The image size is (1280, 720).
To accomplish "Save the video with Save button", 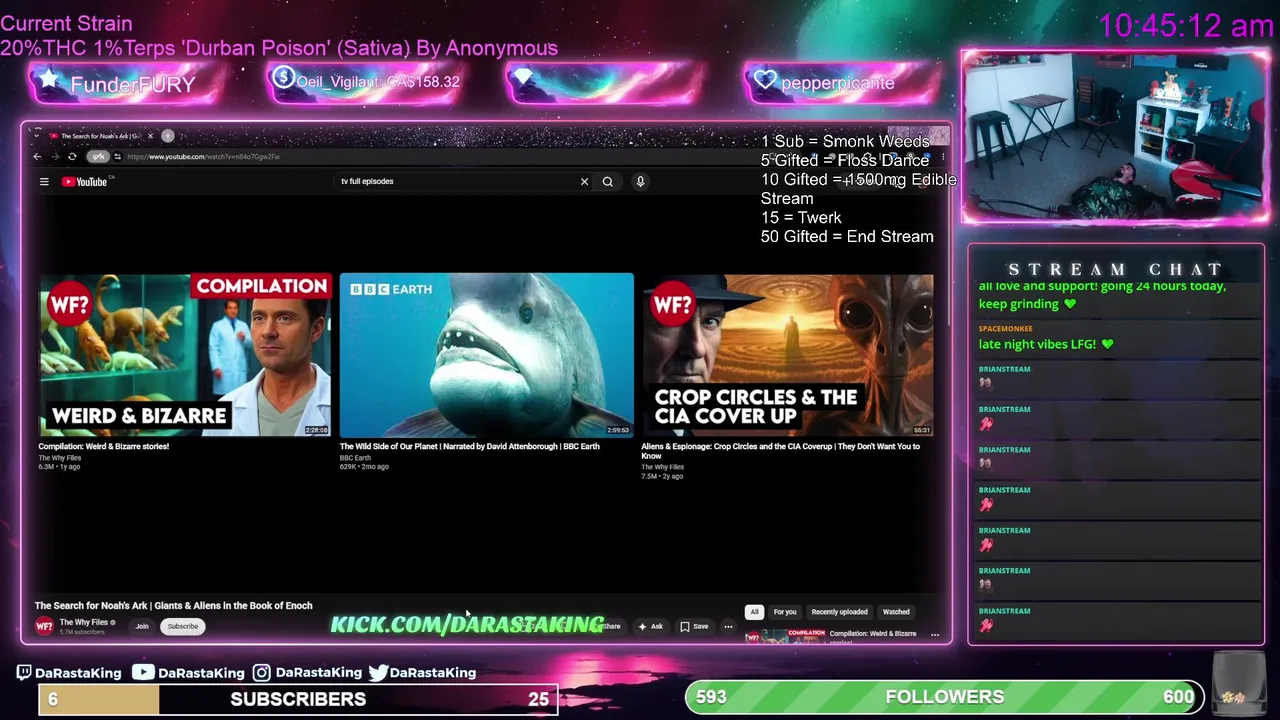I will 694,627.
